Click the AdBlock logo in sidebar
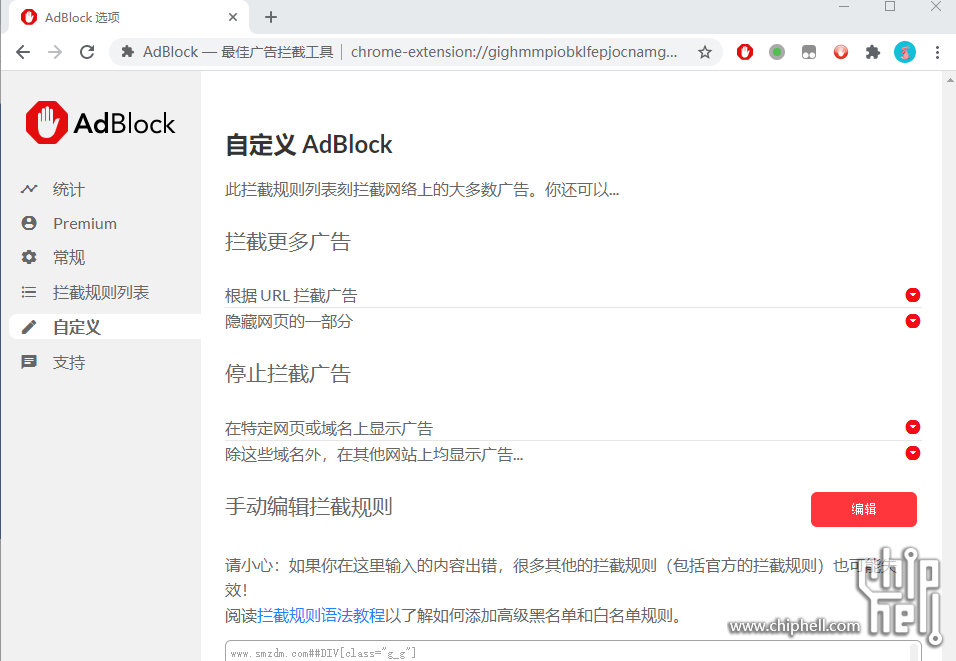Image resolution: width=956 pixels, height=661 pixels. (x=100, y=123)
